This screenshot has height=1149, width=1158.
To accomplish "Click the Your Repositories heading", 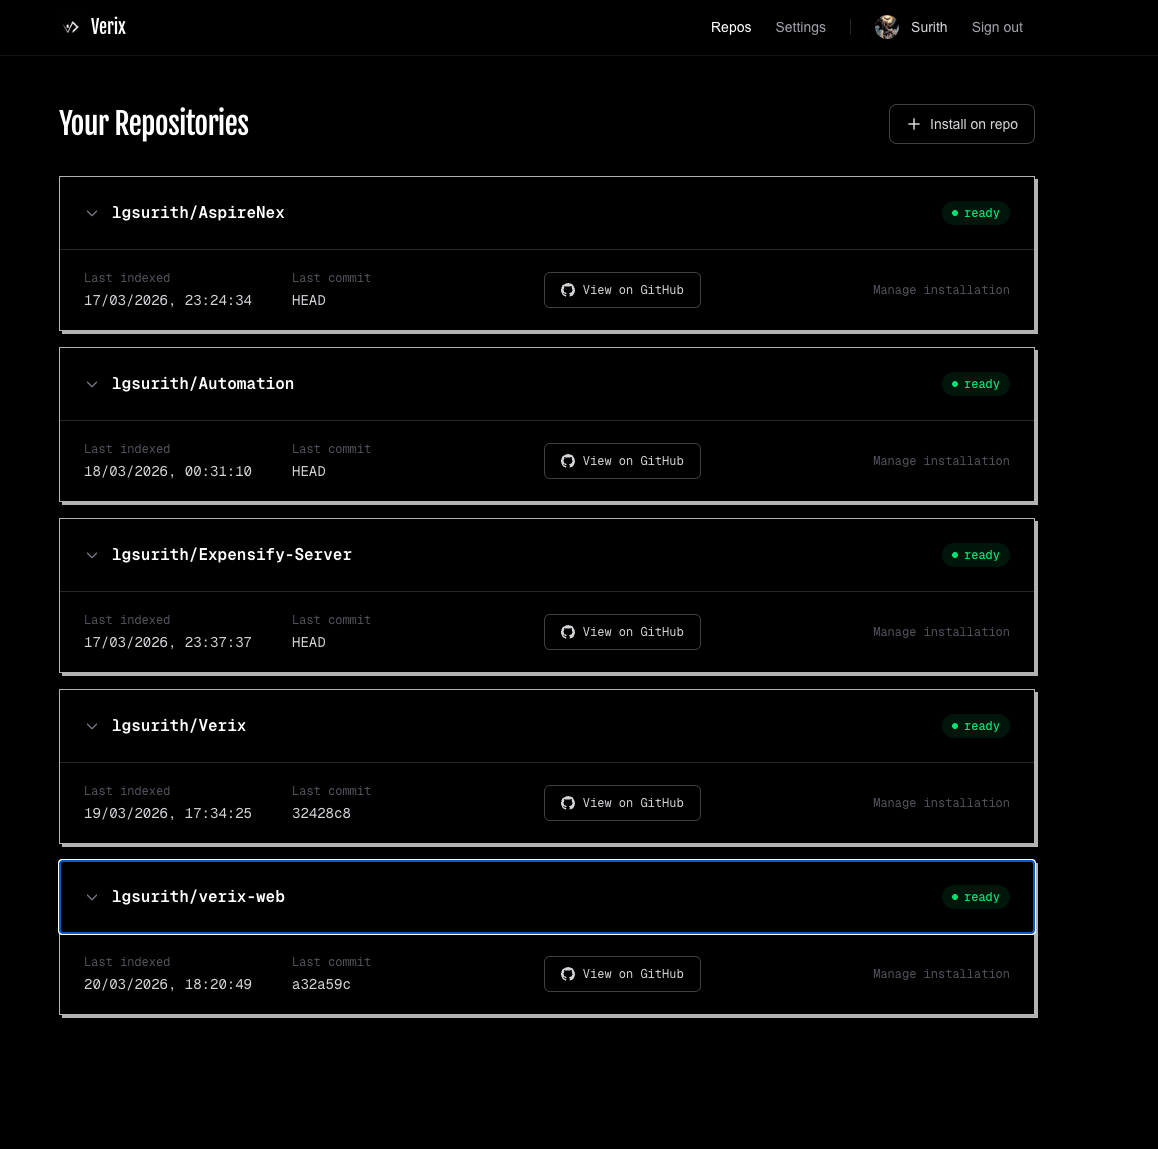I will click(154, 123).
